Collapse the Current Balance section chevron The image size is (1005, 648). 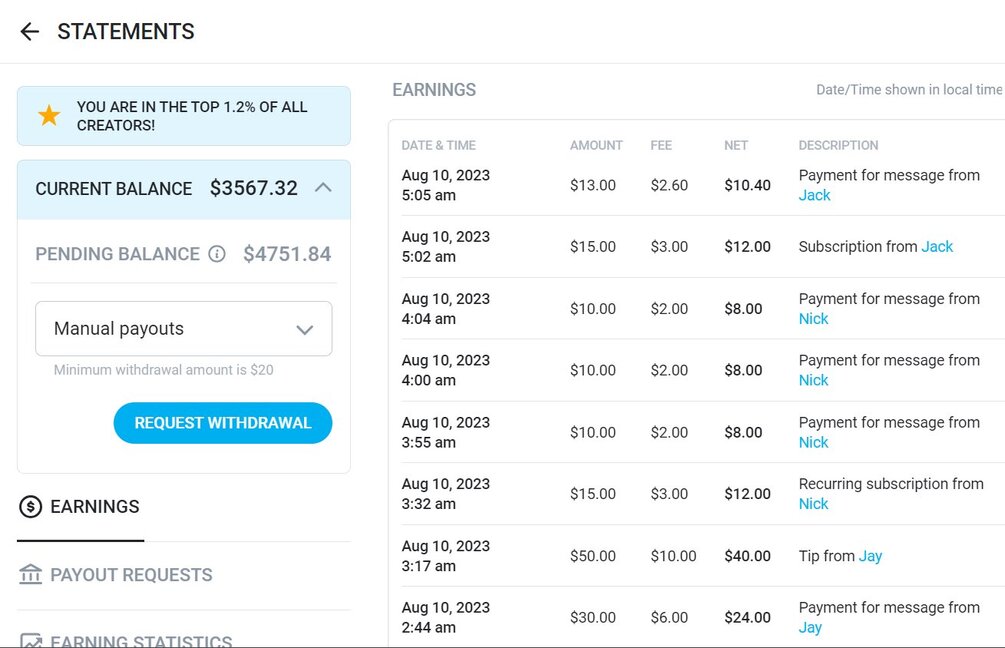pos(323,188)
